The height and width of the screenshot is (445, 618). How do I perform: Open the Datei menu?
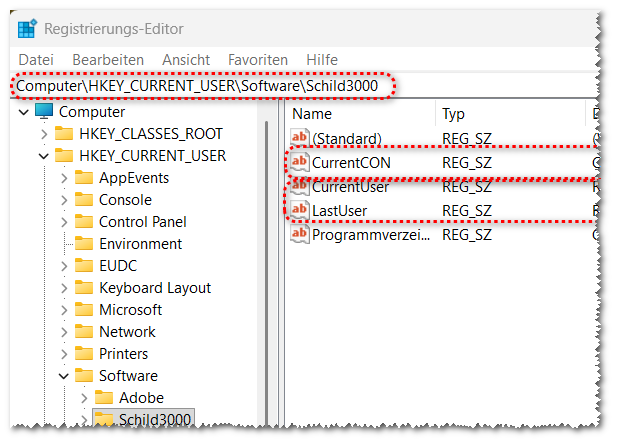click(x=36, y=60)
